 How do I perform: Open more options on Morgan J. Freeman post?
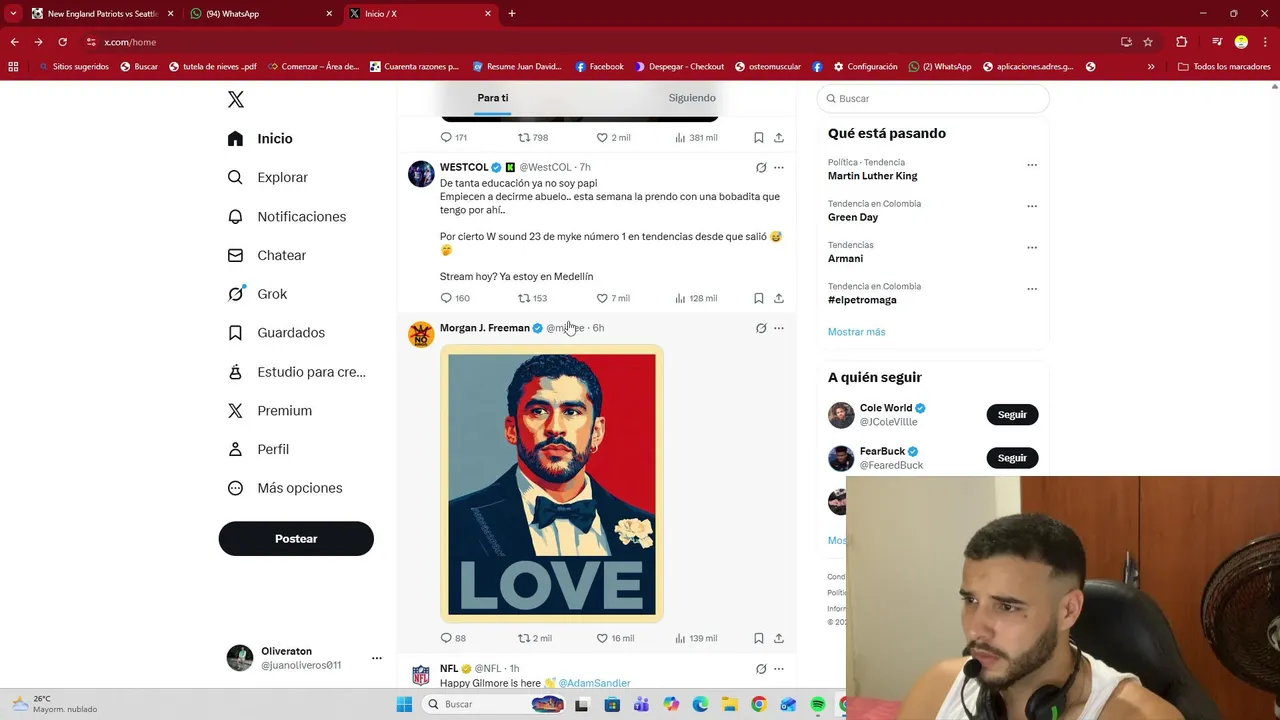click(779, 328)
